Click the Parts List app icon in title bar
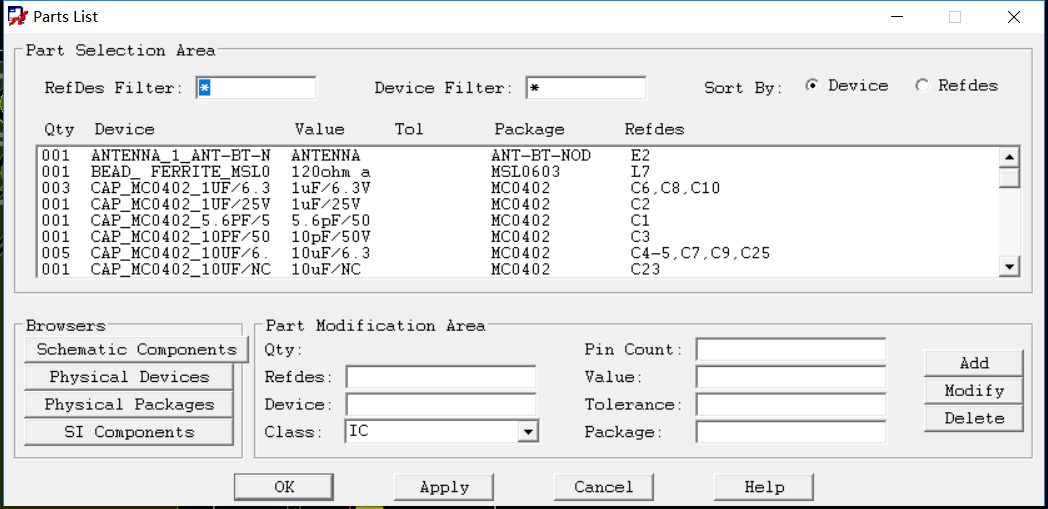The height and width of the screenshot is (509, 1048). [x=17, y=17]
